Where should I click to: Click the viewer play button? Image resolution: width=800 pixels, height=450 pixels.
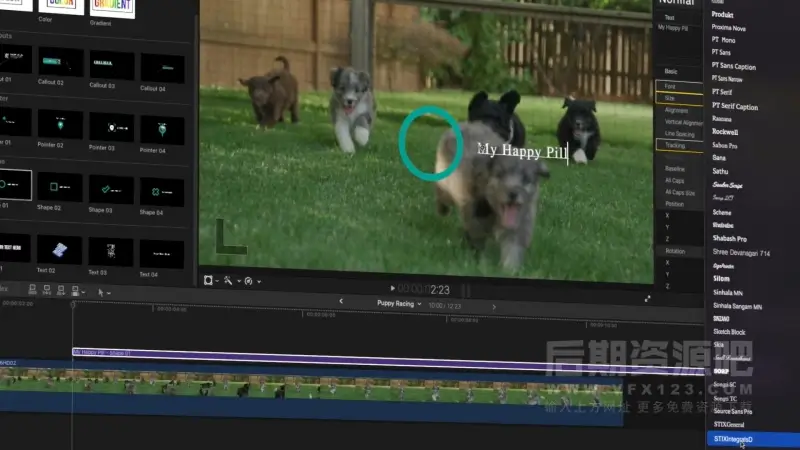(x=392, y=288)
